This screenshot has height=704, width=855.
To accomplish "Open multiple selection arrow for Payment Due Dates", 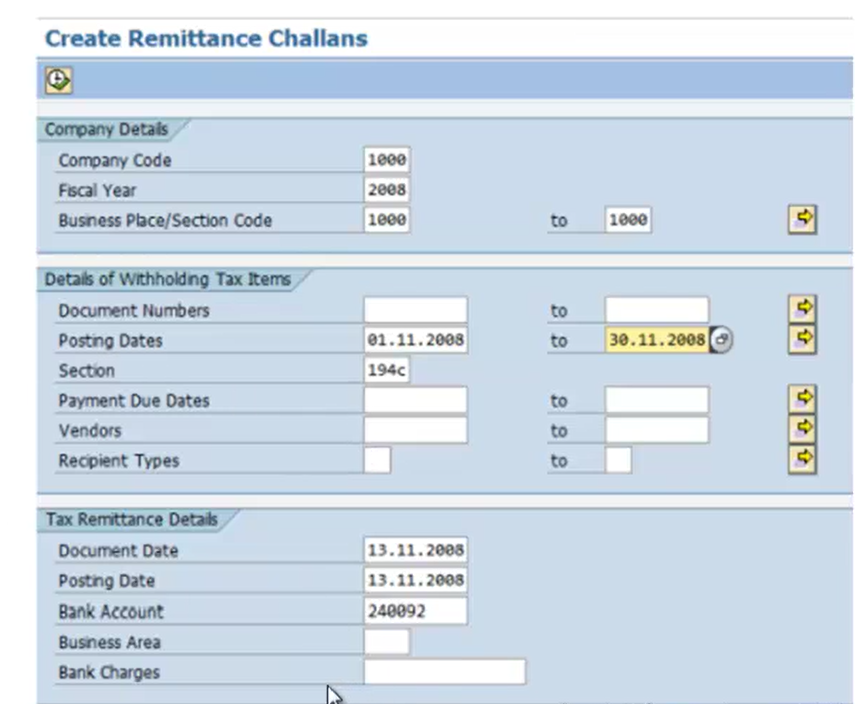I will point(803,400).
